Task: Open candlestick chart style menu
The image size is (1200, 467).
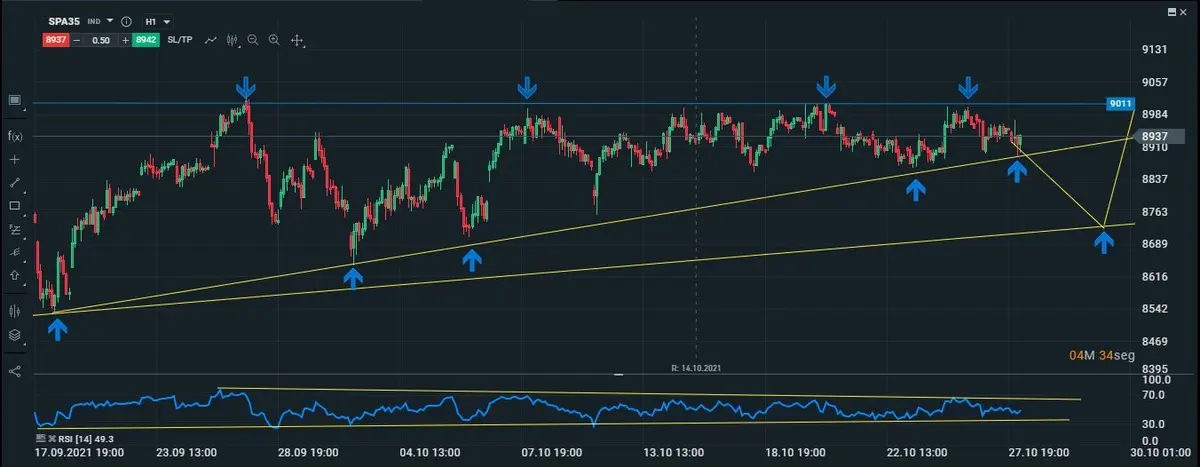Action: click(233, 40)
